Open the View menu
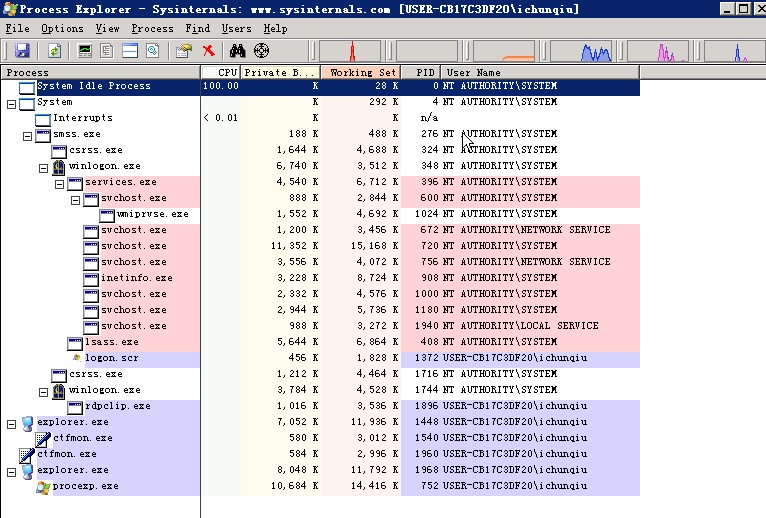 point(107,28)
